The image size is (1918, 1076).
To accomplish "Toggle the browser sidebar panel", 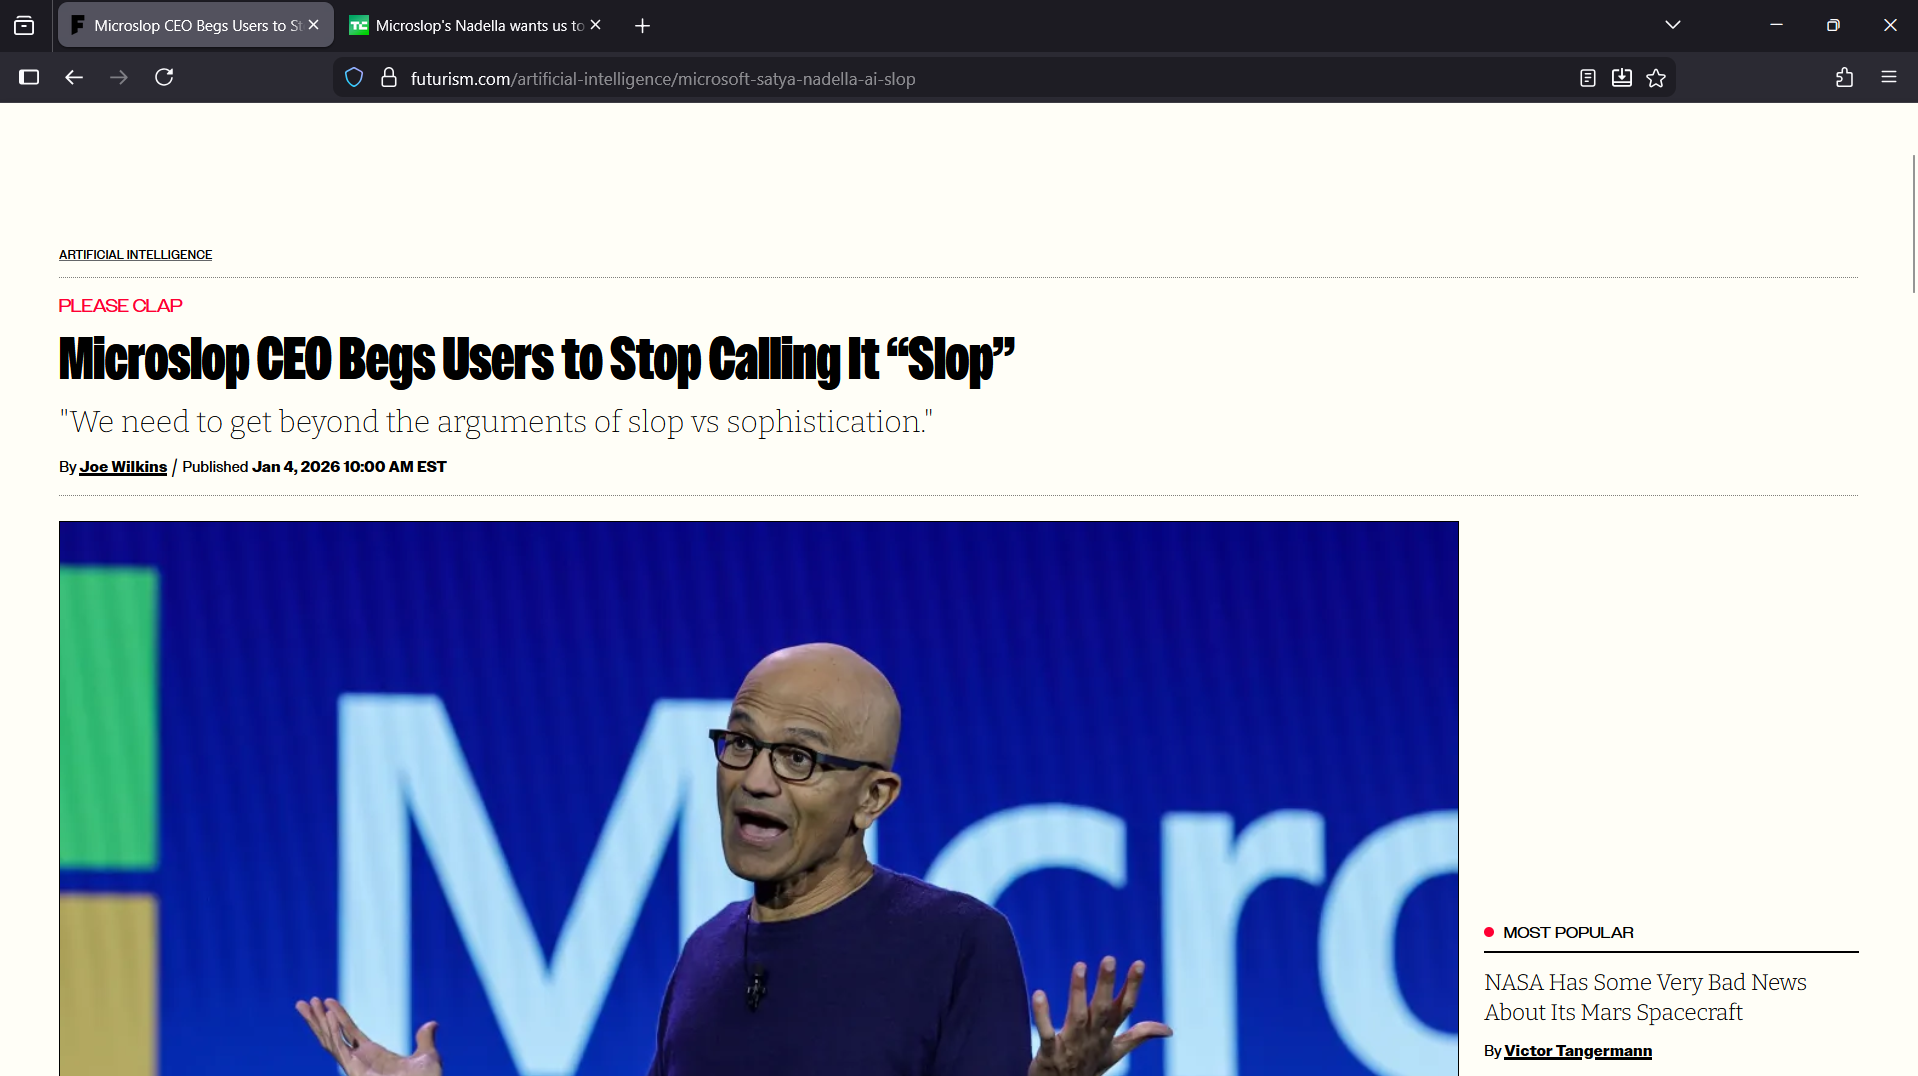I will [x=29, y=77].
